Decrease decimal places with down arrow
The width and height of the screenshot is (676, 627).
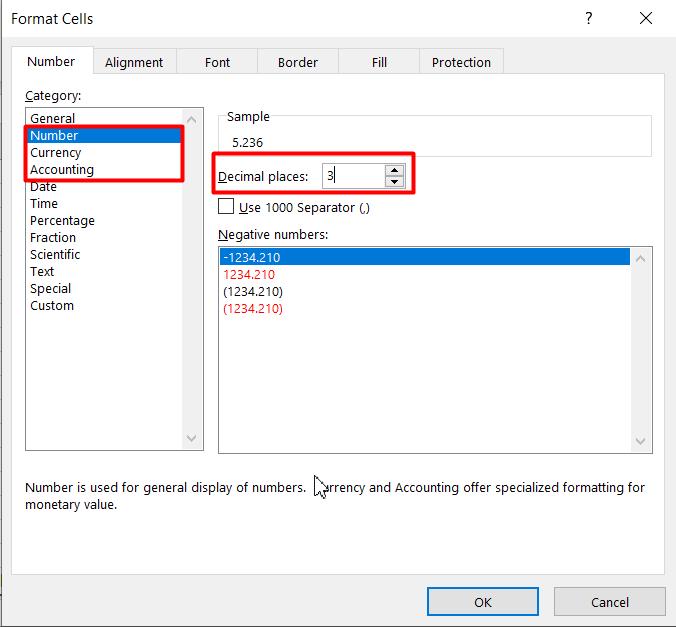(394, 182)
